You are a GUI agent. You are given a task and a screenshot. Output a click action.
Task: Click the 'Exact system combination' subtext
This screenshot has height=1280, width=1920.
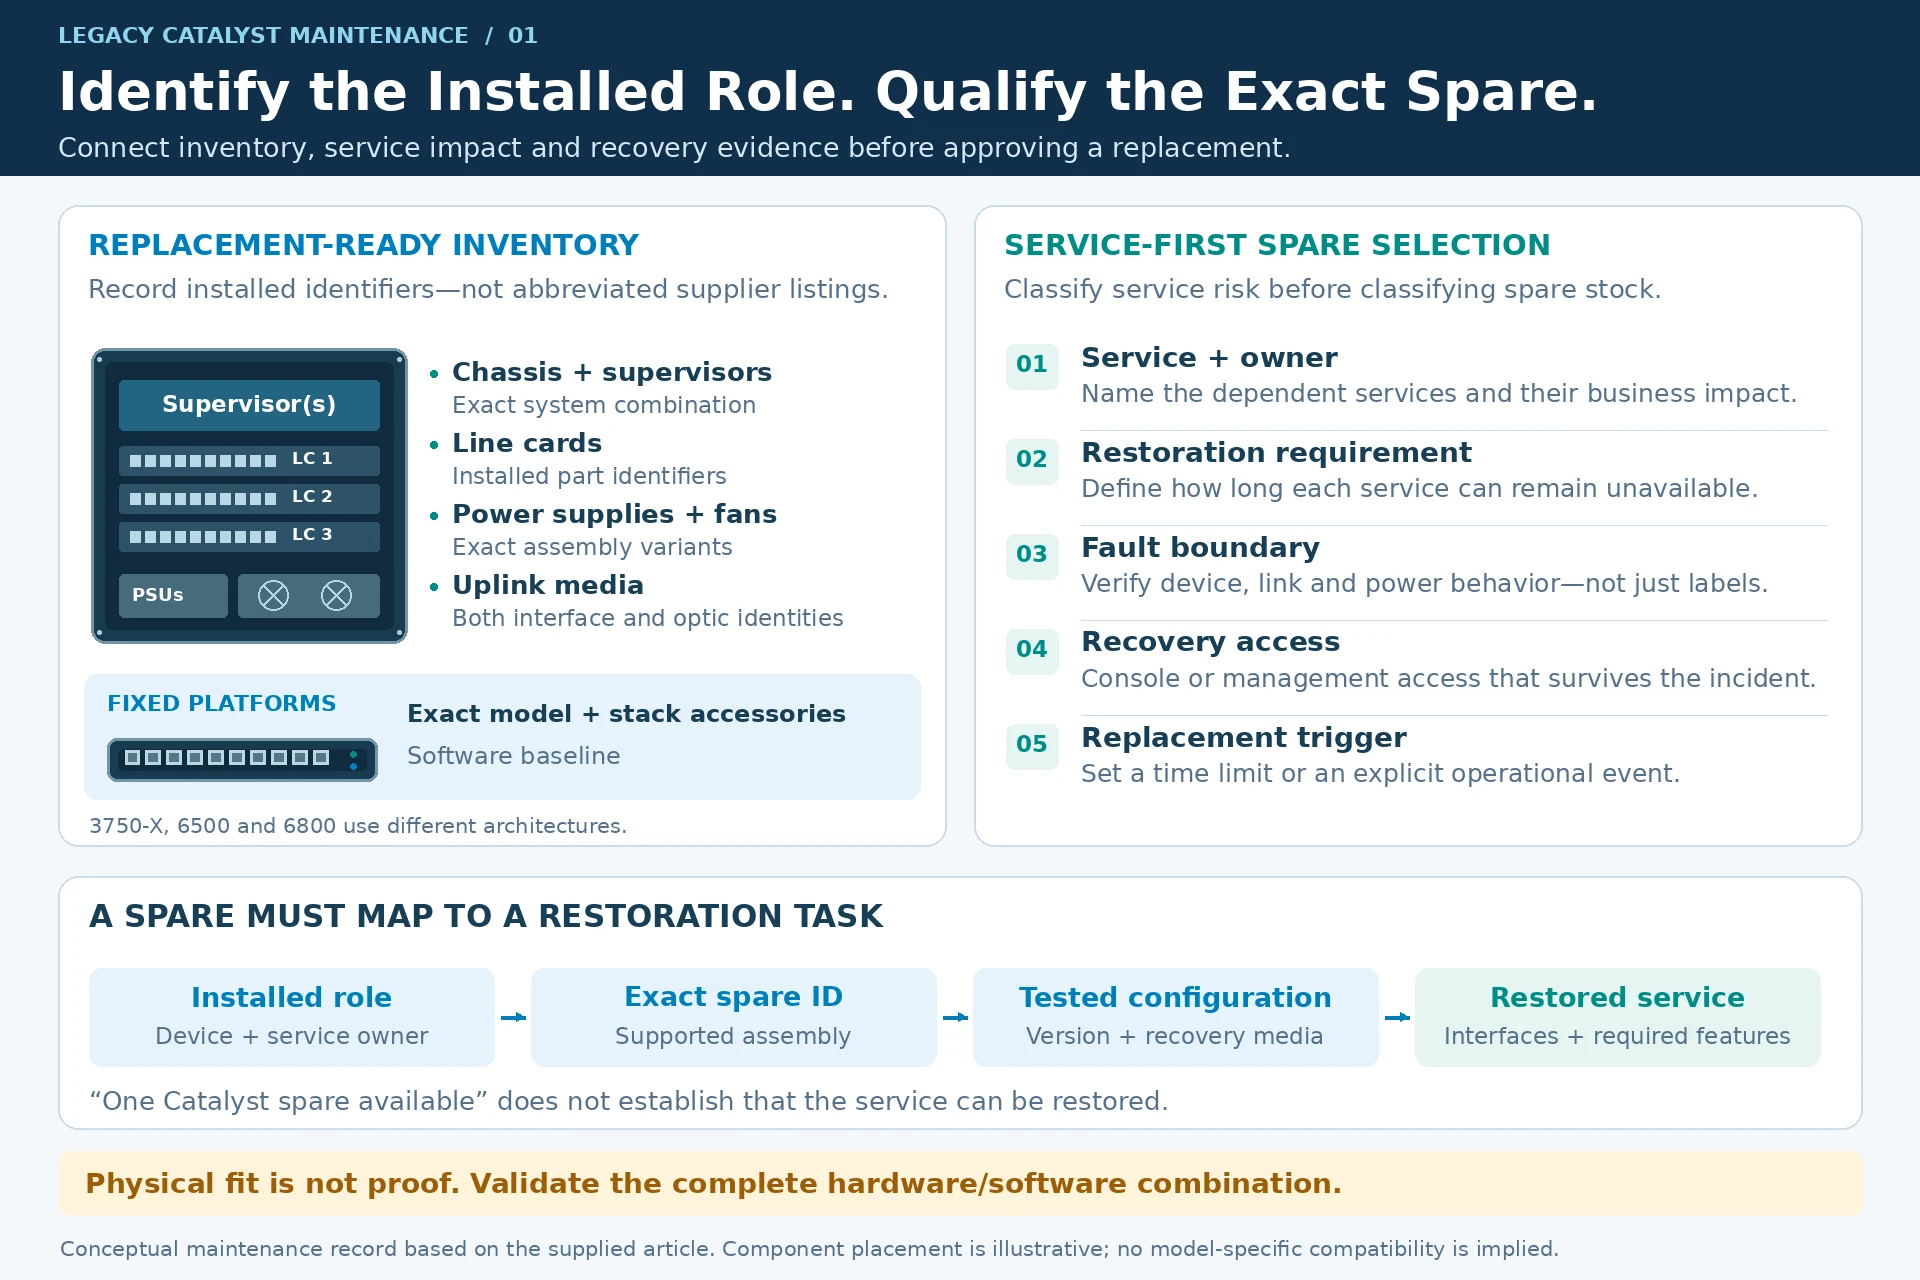[x=604, y=405]
